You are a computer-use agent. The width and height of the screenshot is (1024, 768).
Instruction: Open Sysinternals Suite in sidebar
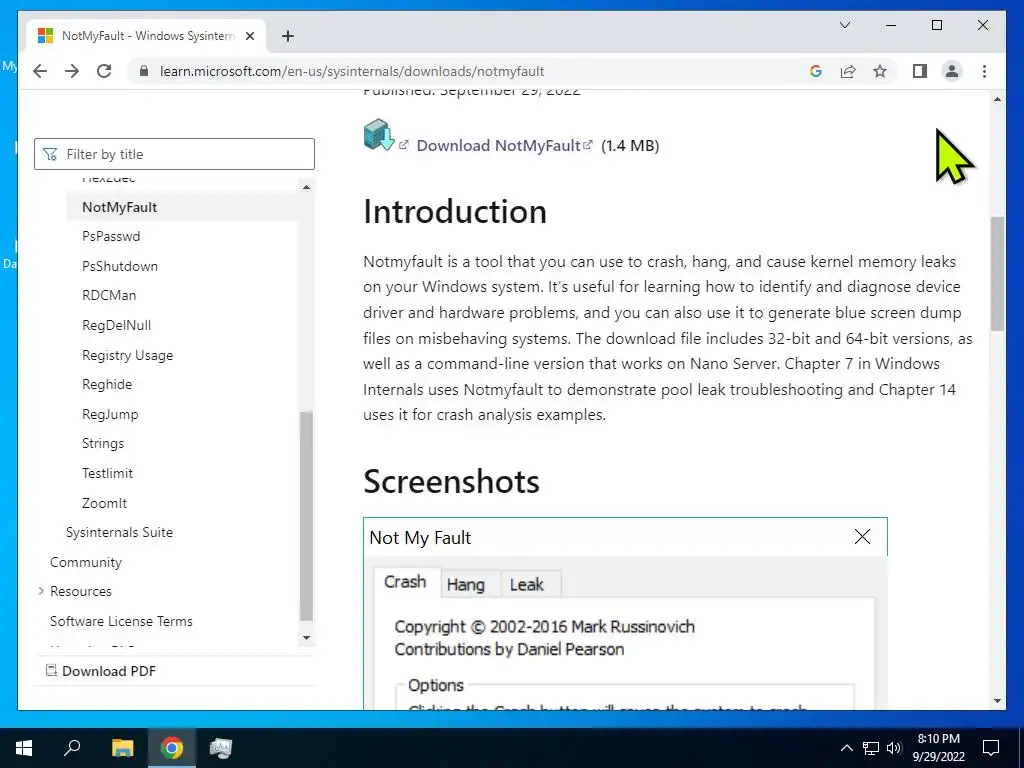coord(120,532)
